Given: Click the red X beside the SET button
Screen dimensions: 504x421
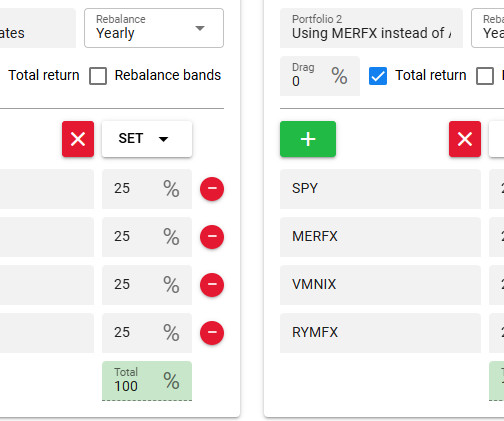Looking at the screenshot, I should 78,139.
